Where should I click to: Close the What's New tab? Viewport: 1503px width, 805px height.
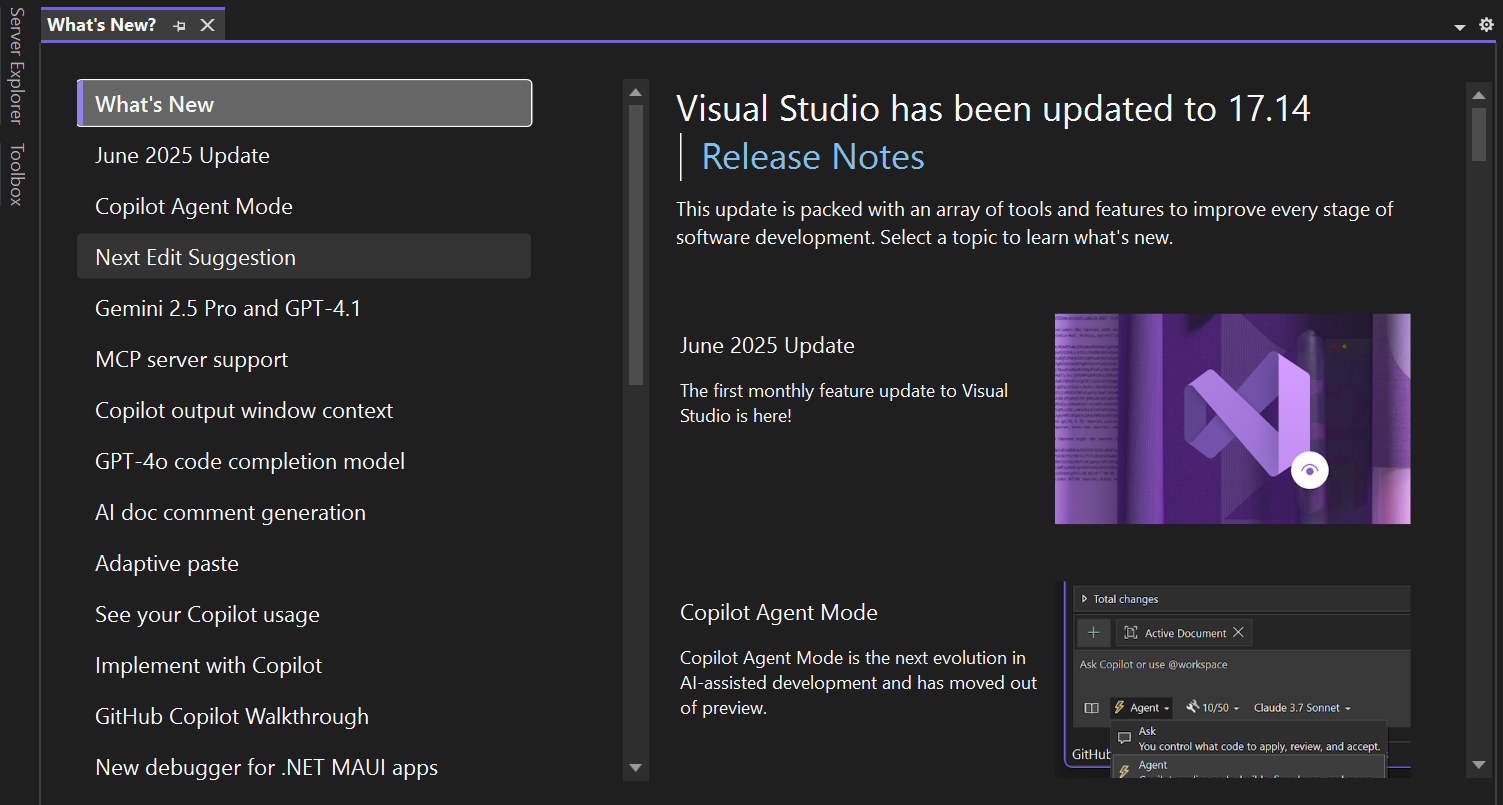(207, 25)
